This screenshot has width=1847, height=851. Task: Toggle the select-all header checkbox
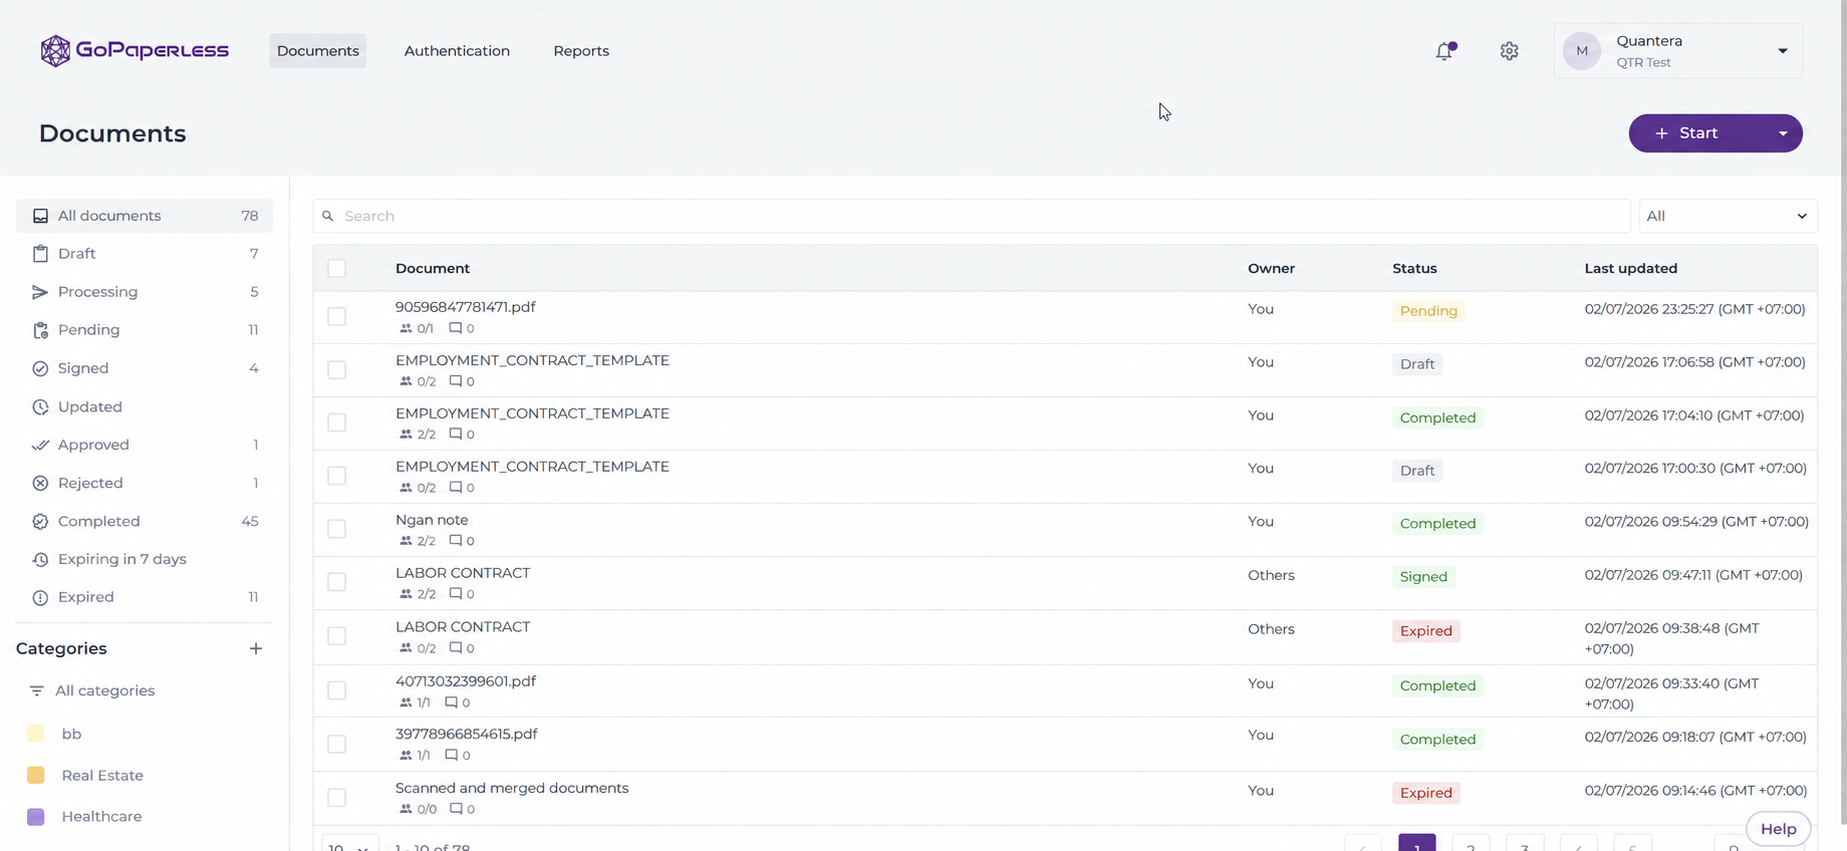(337, 268)
